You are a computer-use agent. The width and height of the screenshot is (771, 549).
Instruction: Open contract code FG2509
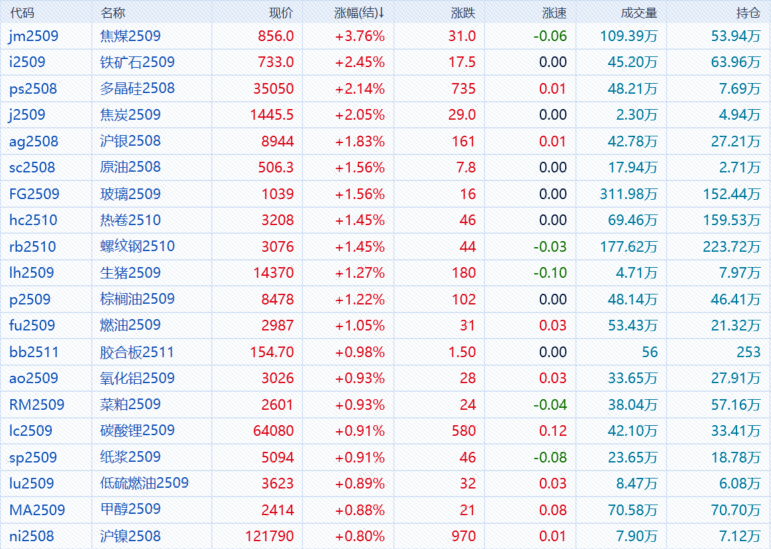click(34, 194)
